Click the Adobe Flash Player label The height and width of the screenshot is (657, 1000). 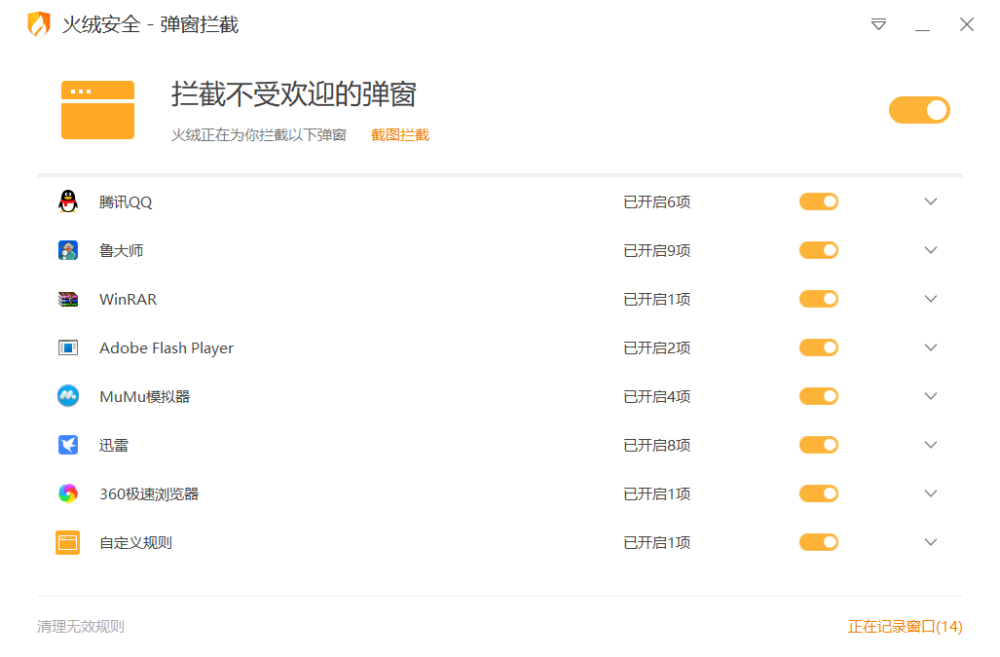[x=166, y=348]
